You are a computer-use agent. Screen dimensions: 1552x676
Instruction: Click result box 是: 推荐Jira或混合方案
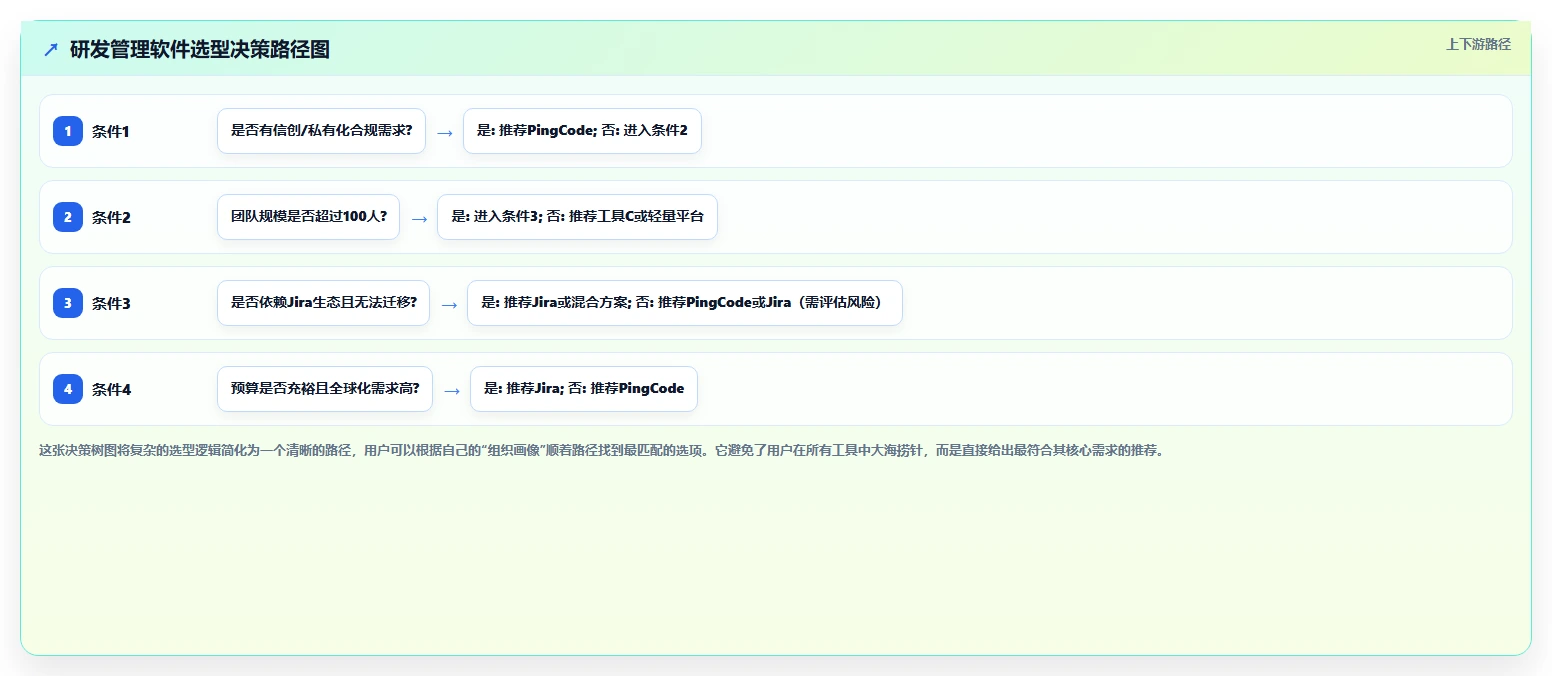(685, 303)
